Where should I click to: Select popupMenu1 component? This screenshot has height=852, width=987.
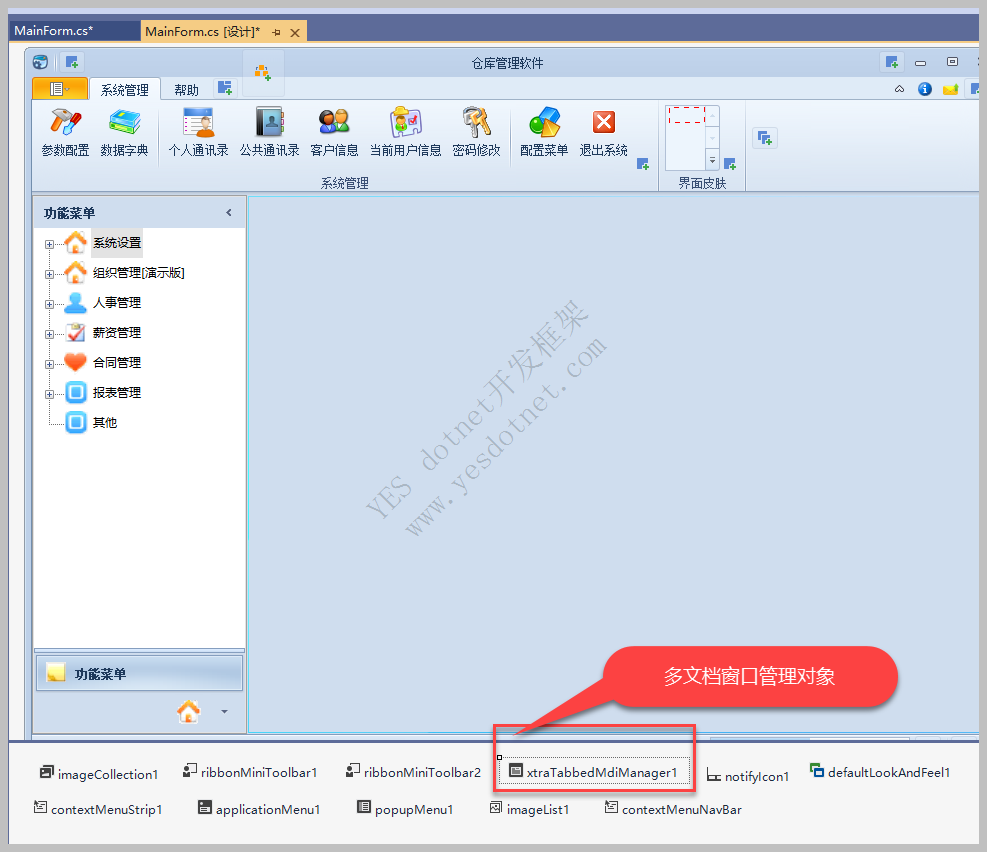click(405, 809)
